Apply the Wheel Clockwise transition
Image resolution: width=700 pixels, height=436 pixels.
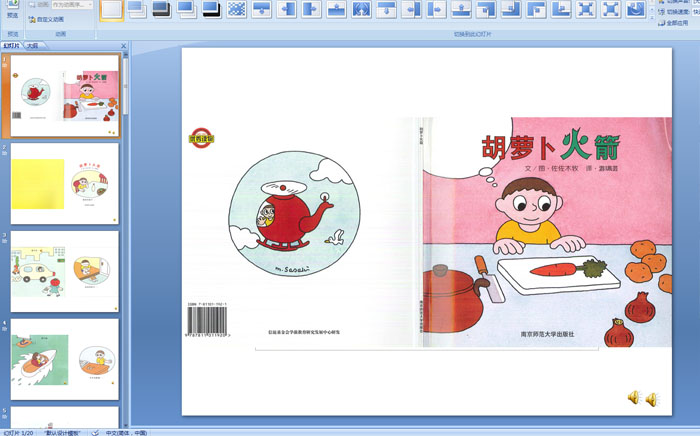(637, 9)
